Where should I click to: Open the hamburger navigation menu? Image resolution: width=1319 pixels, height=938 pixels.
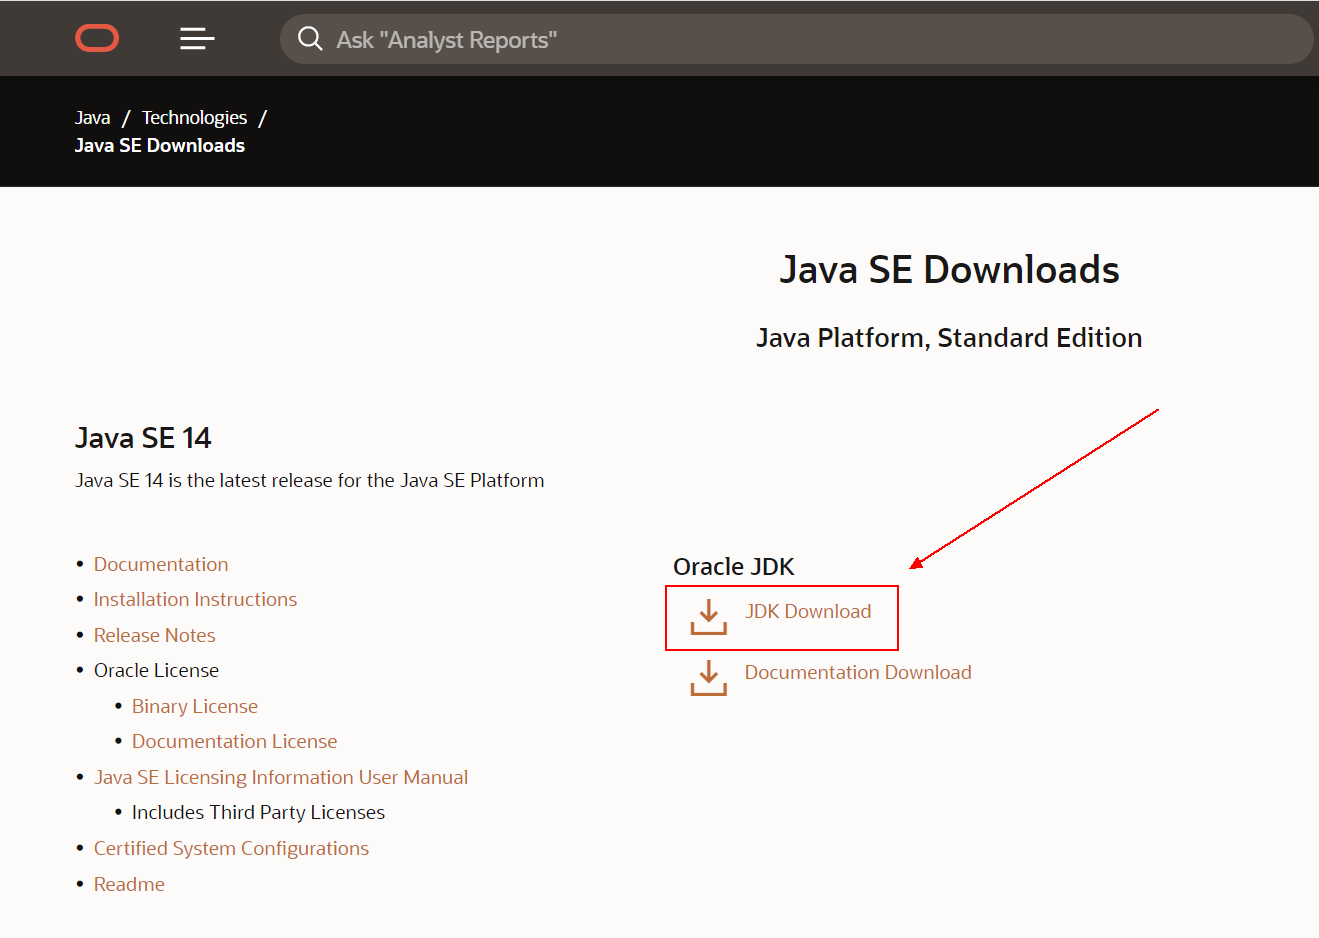click(x=197, y=38)
